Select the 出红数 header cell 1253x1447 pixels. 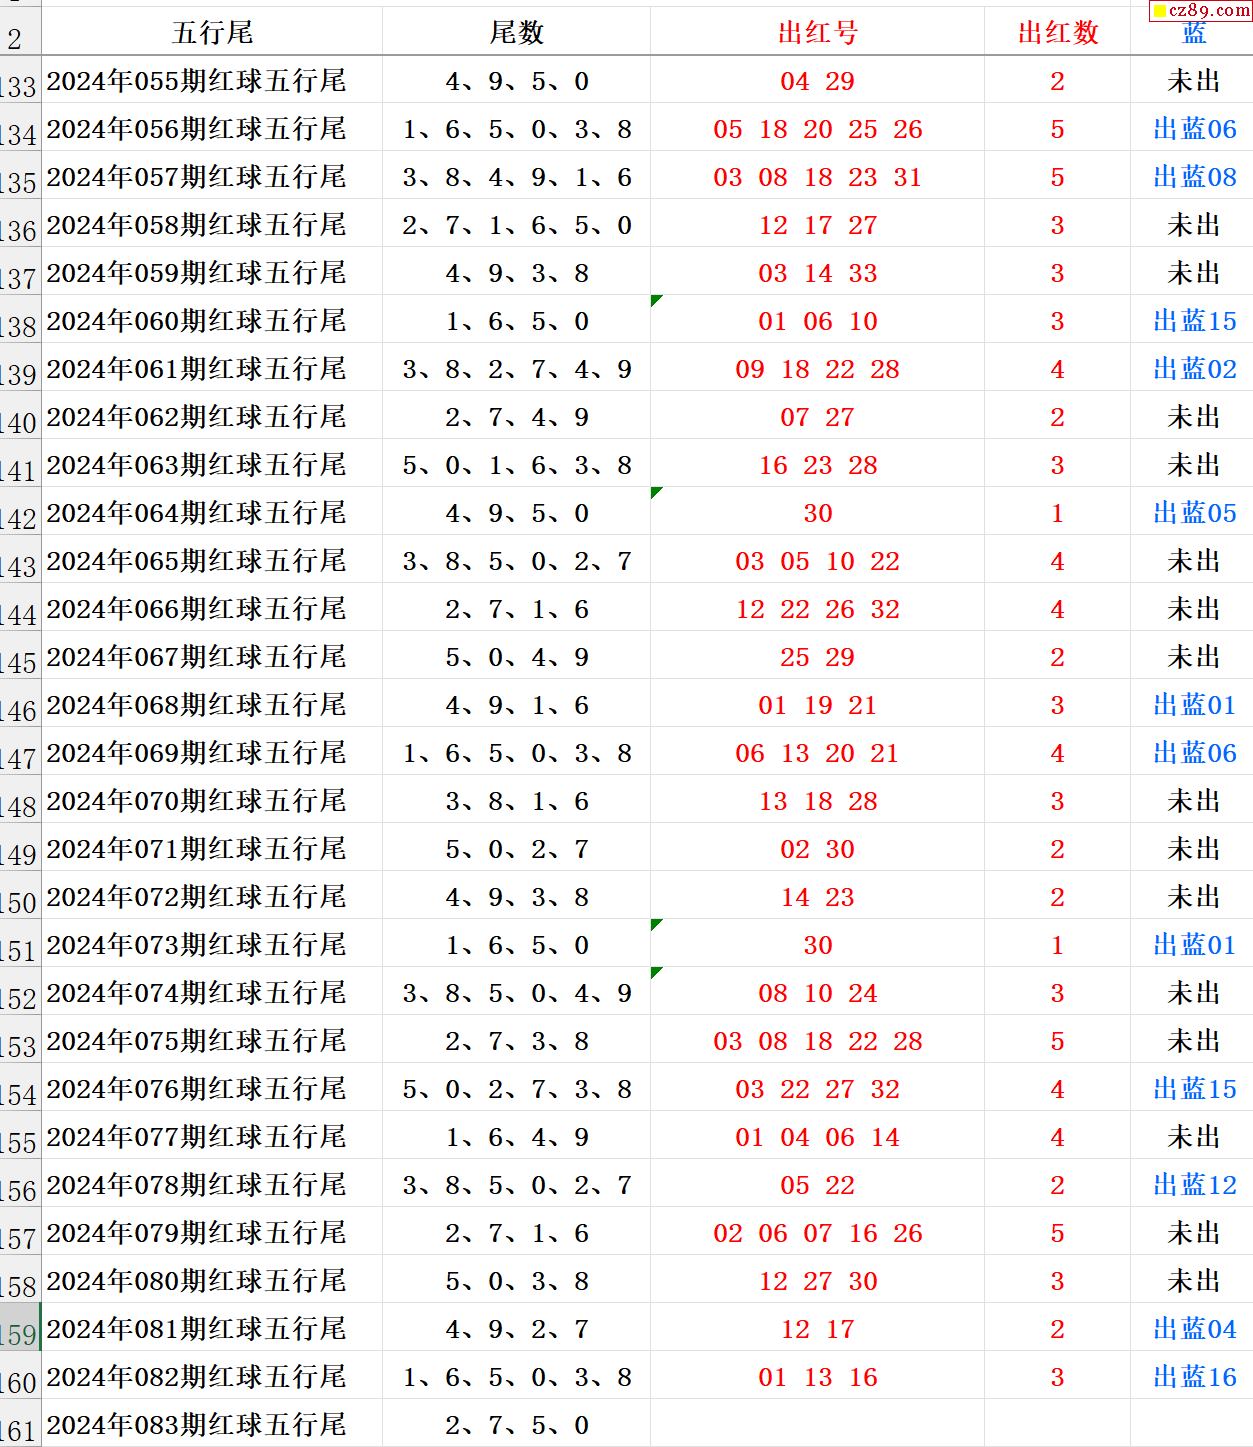1057,33
